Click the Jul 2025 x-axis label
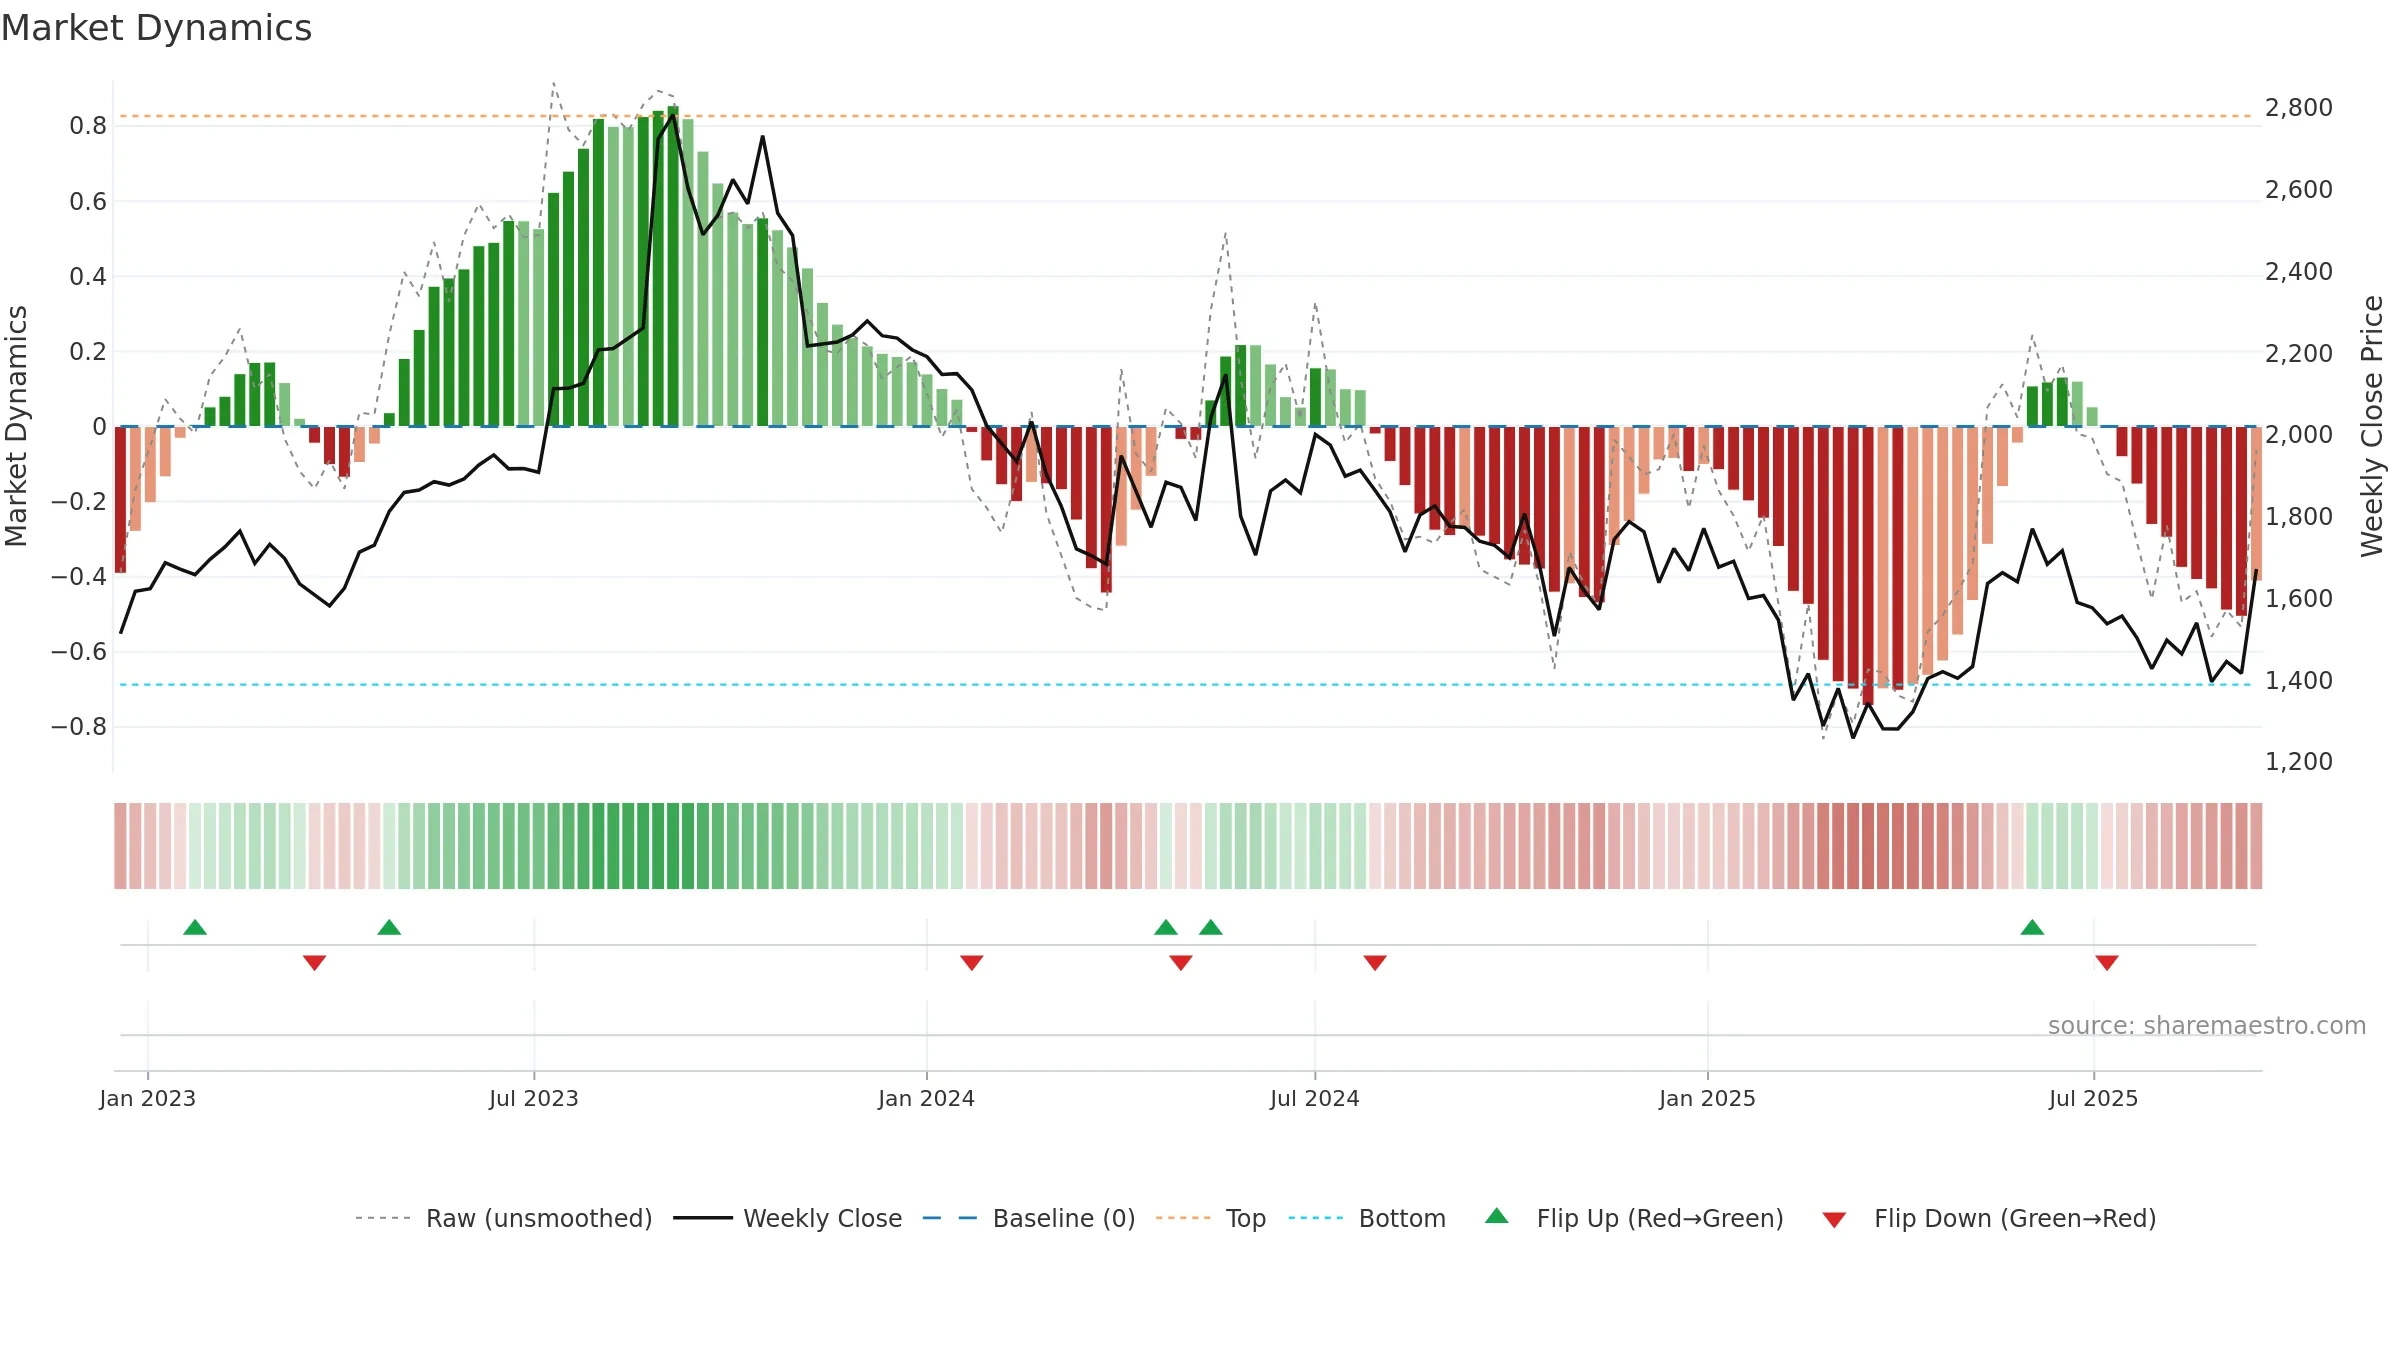The image size is (2400, 1350). tap(2094, 1098)
